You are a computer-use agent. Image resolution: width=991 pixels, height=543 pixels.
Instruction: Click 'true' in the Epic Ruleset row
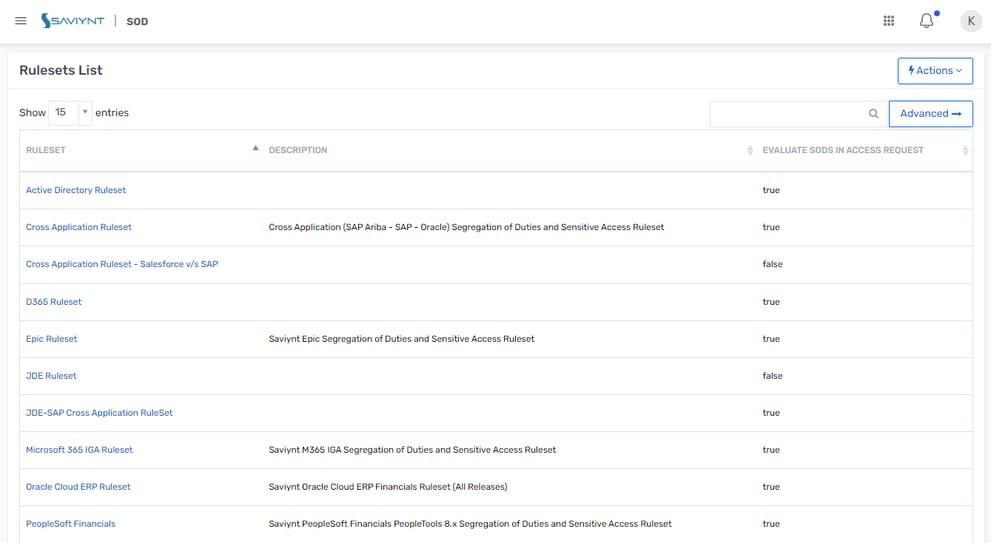pos(771,339)
